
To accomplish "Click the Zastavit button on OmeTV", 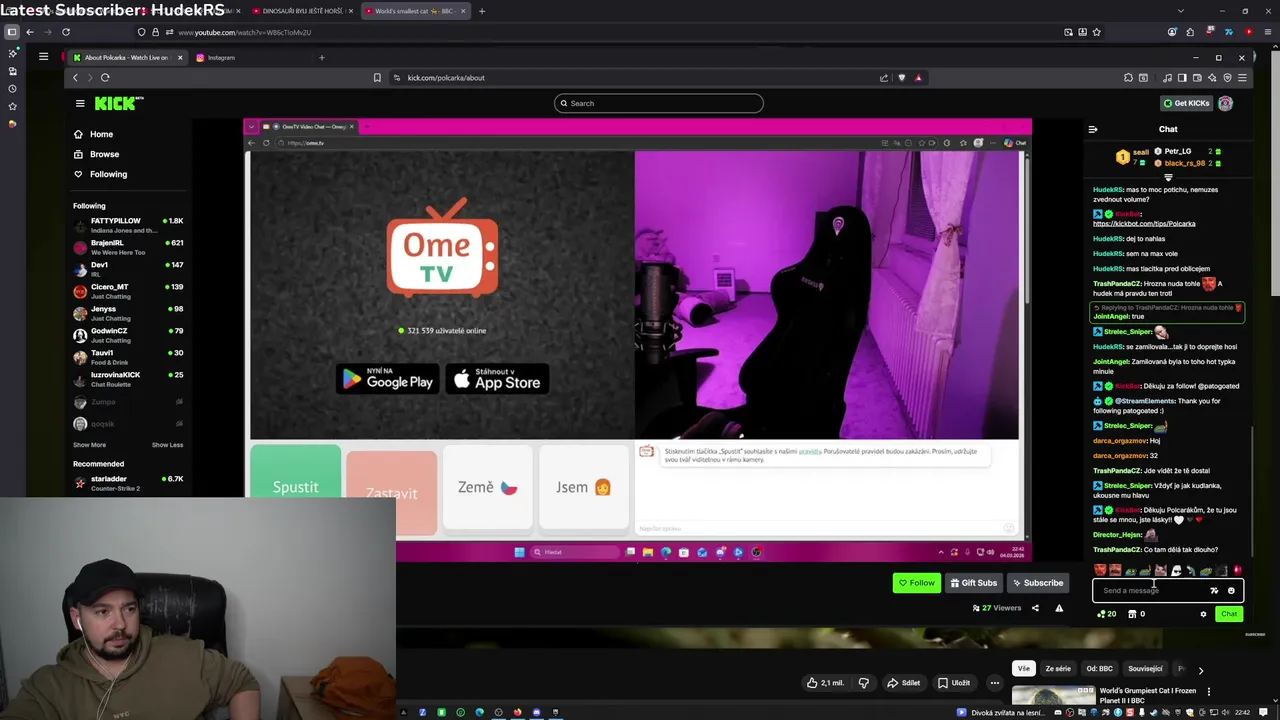I will point(392,491).
